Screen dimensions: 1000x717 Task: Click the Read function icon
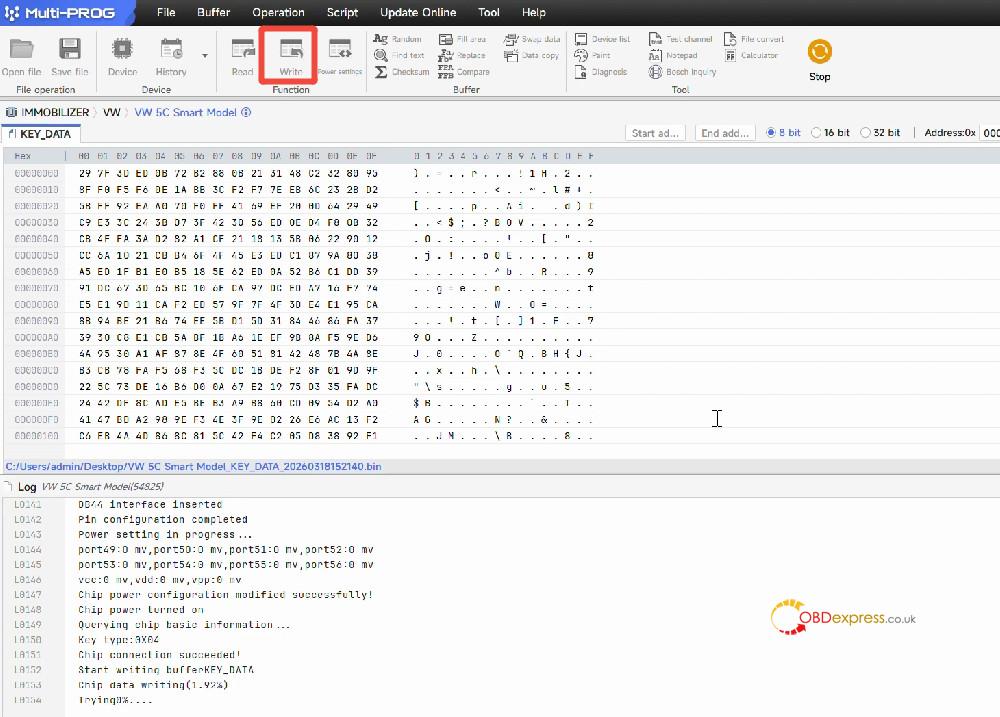(242, 54)
